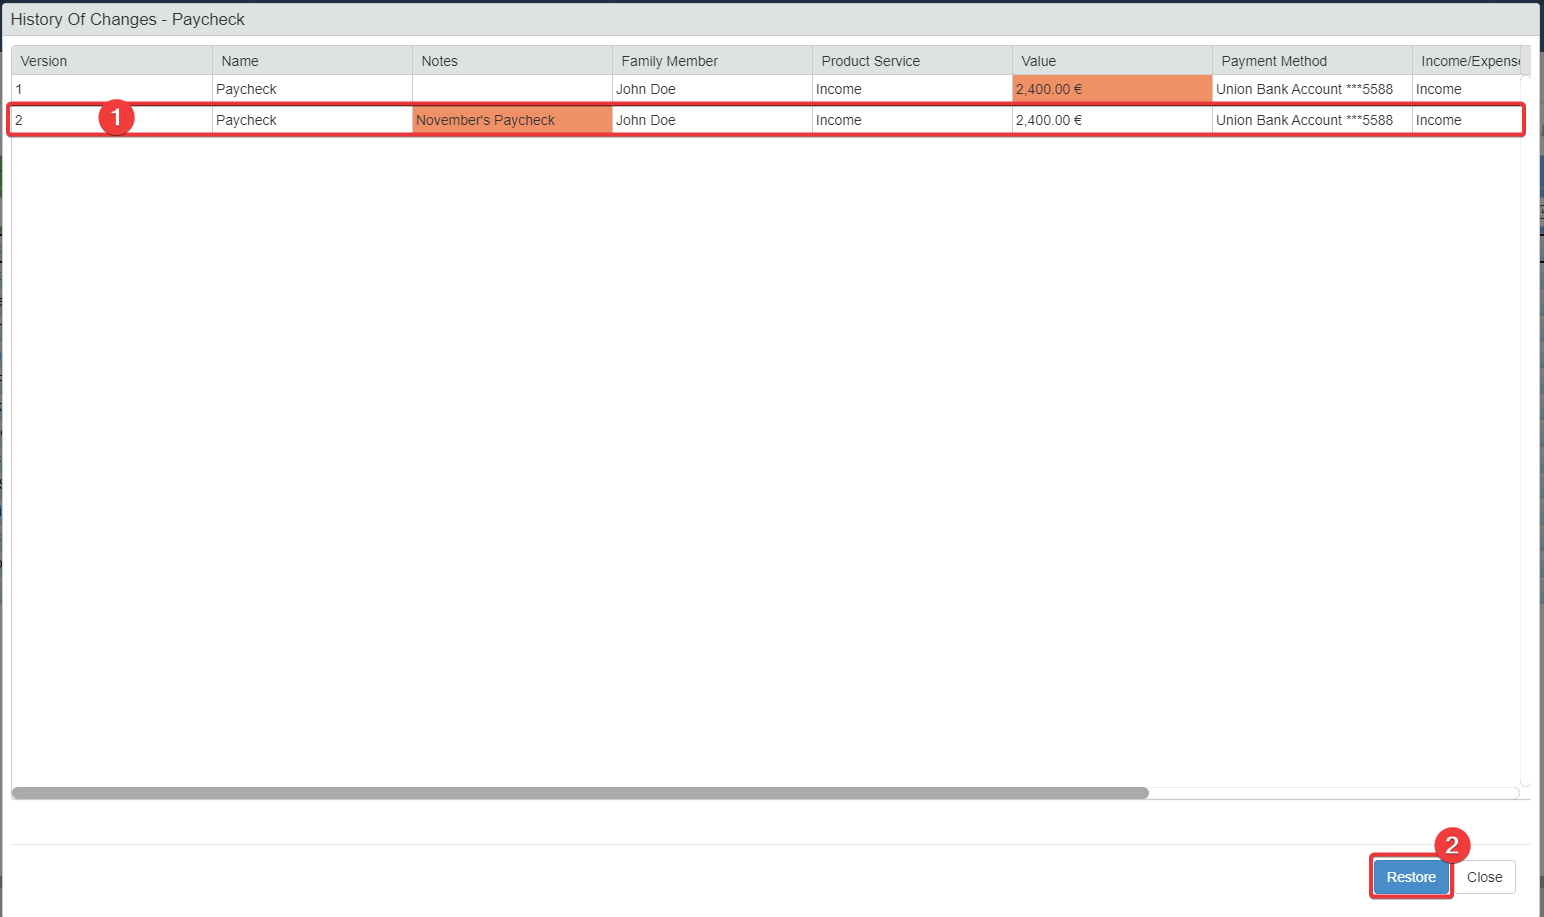Click the Income/Expense column header
Screen dimensions: 1544x917
point(1468,61)
